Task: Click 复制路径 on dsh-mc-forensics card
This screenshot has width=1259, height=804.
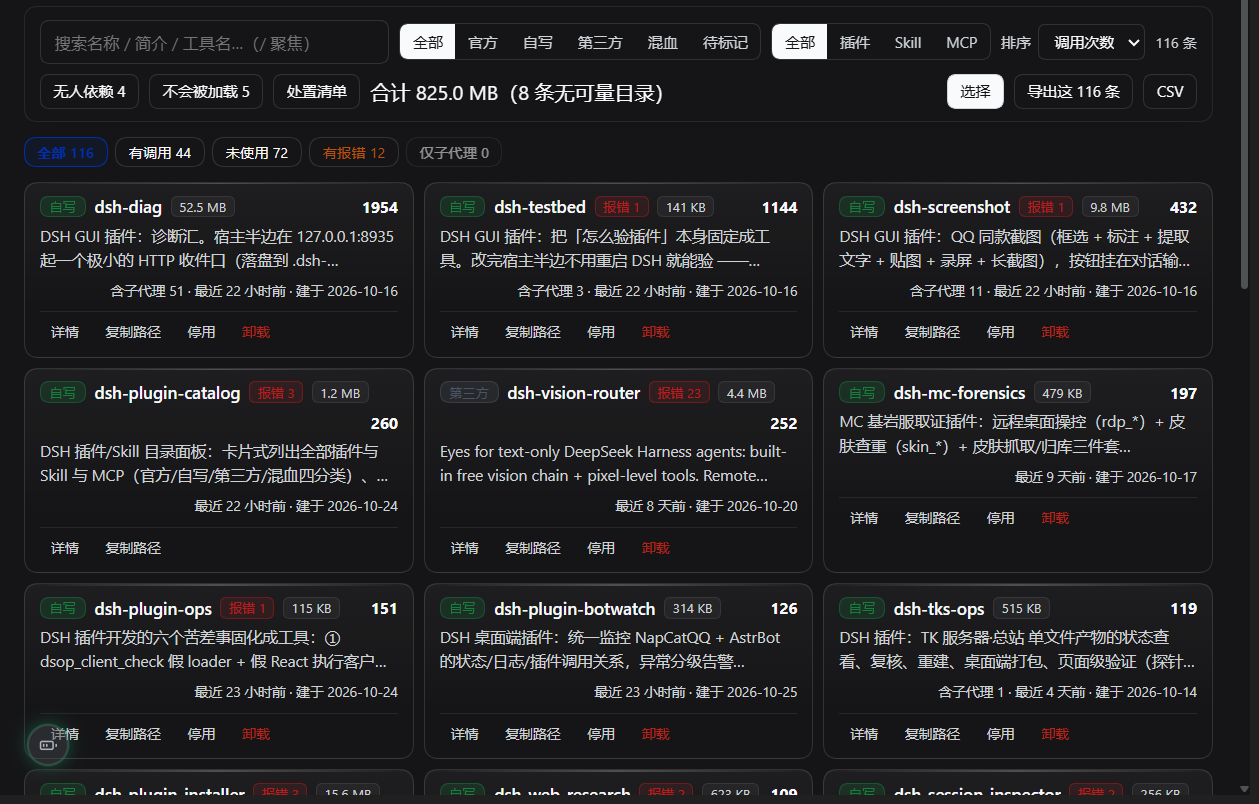Action: click(x=933, y=518)
